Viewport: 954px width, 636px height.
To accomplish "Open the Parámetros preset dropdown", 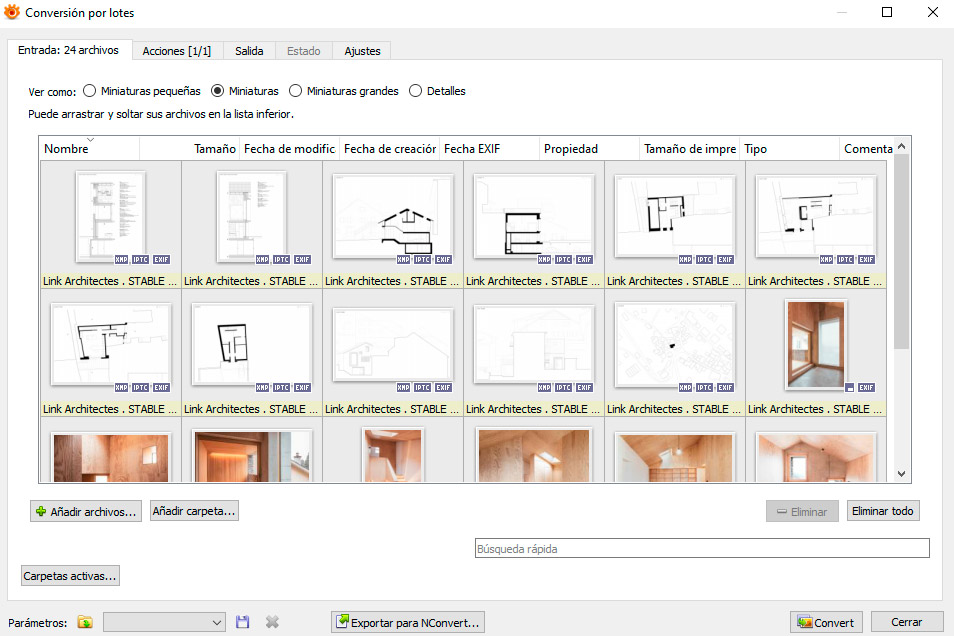I will pos(164,622).
